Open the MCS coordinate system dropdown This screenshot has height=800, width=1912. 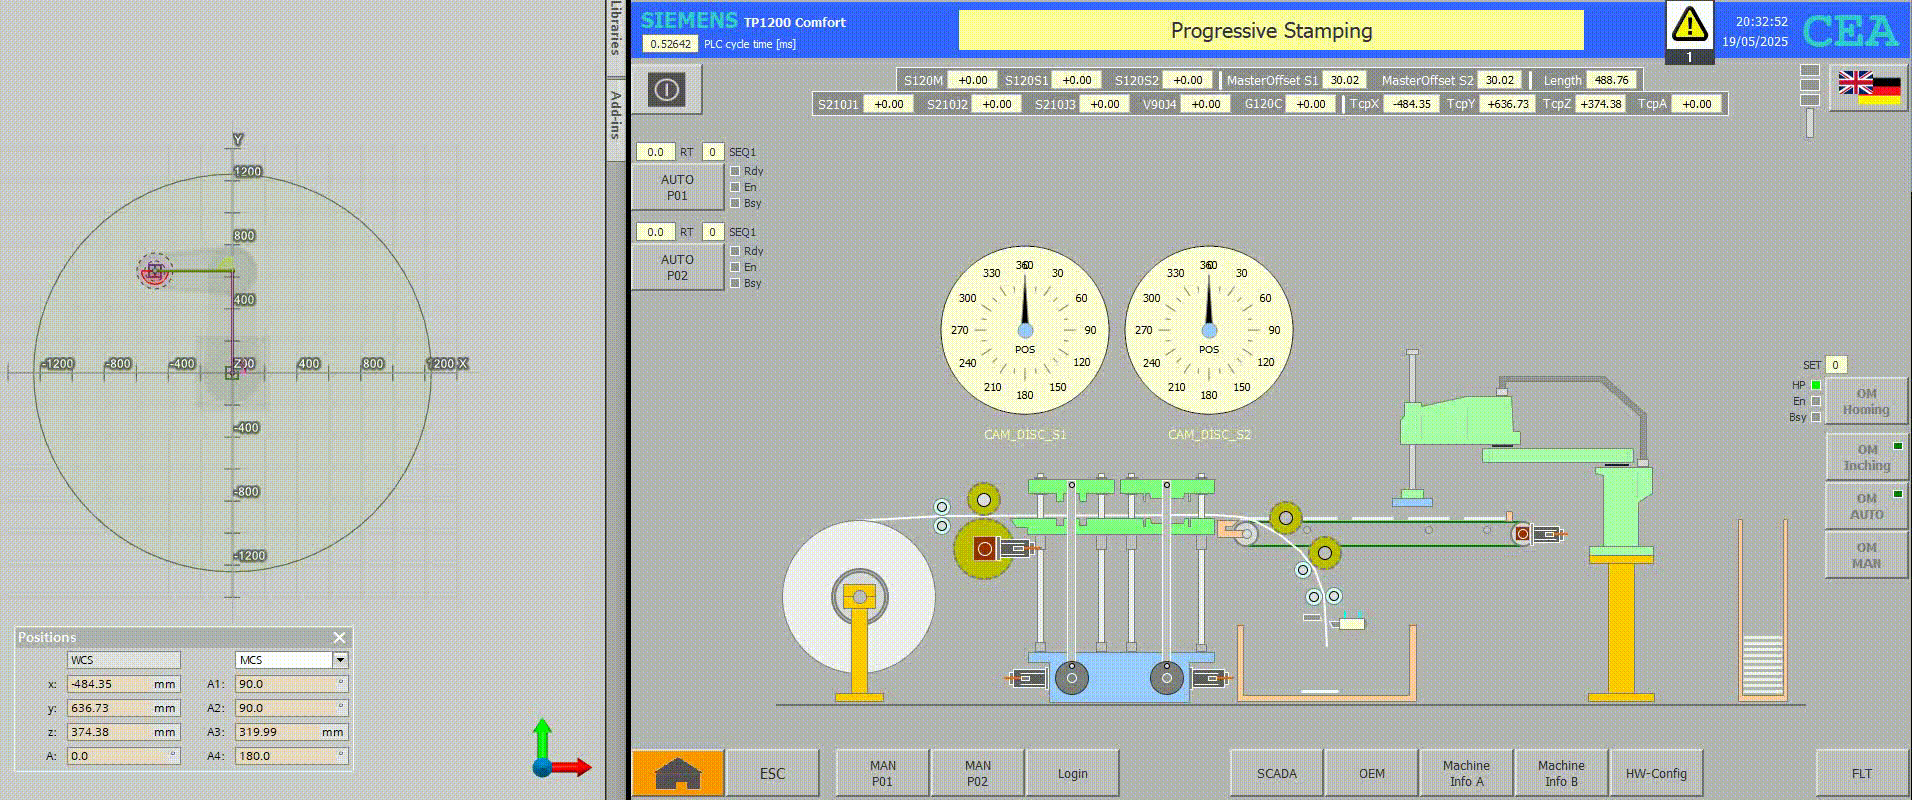(340, 660)
